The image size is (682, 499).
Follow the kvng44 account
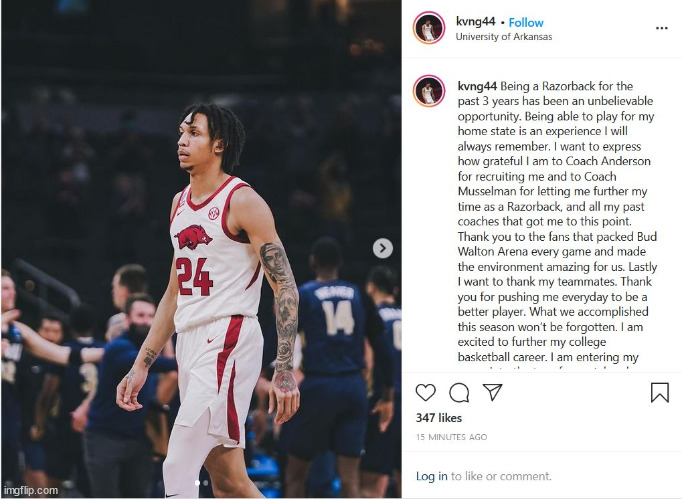point(526,22)
